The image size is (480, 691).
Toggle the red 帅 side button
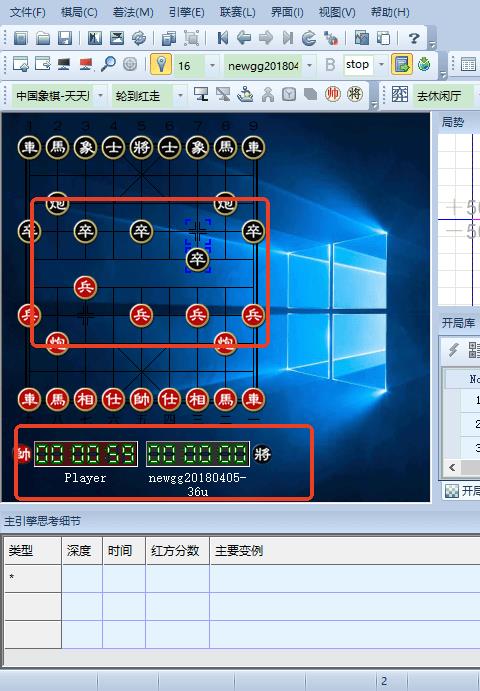coord(332,94)
